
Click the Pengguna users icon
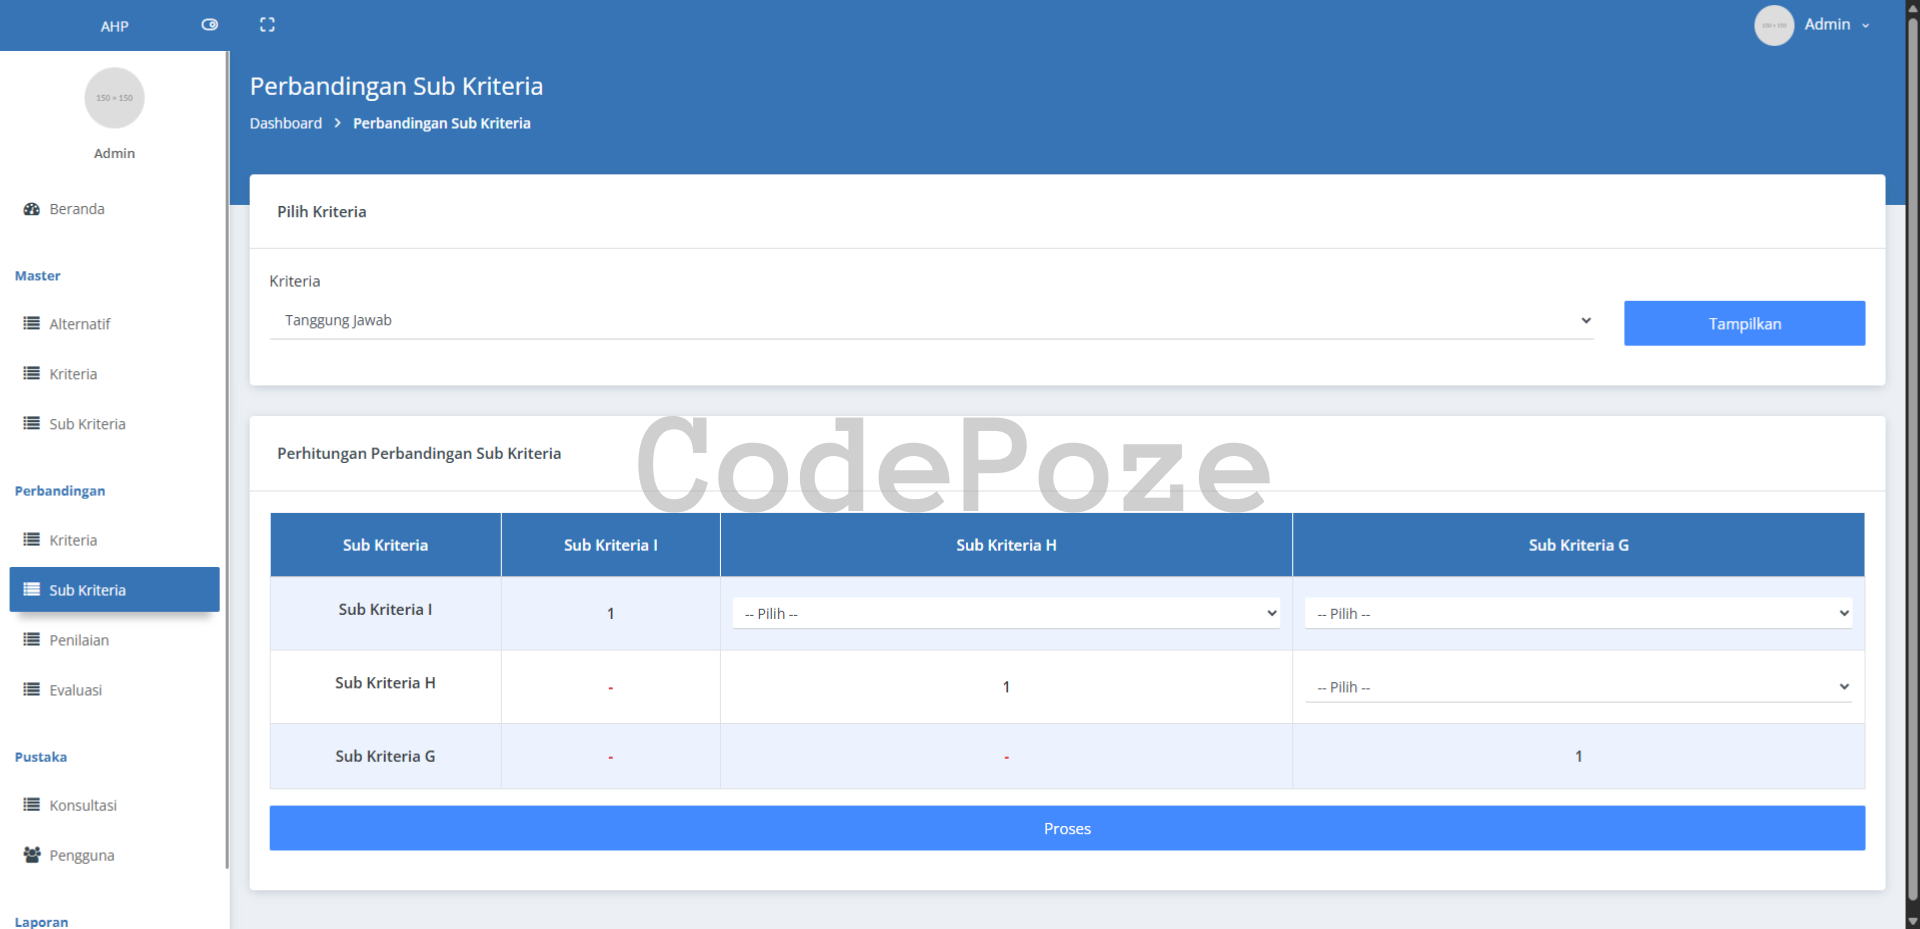32,855
